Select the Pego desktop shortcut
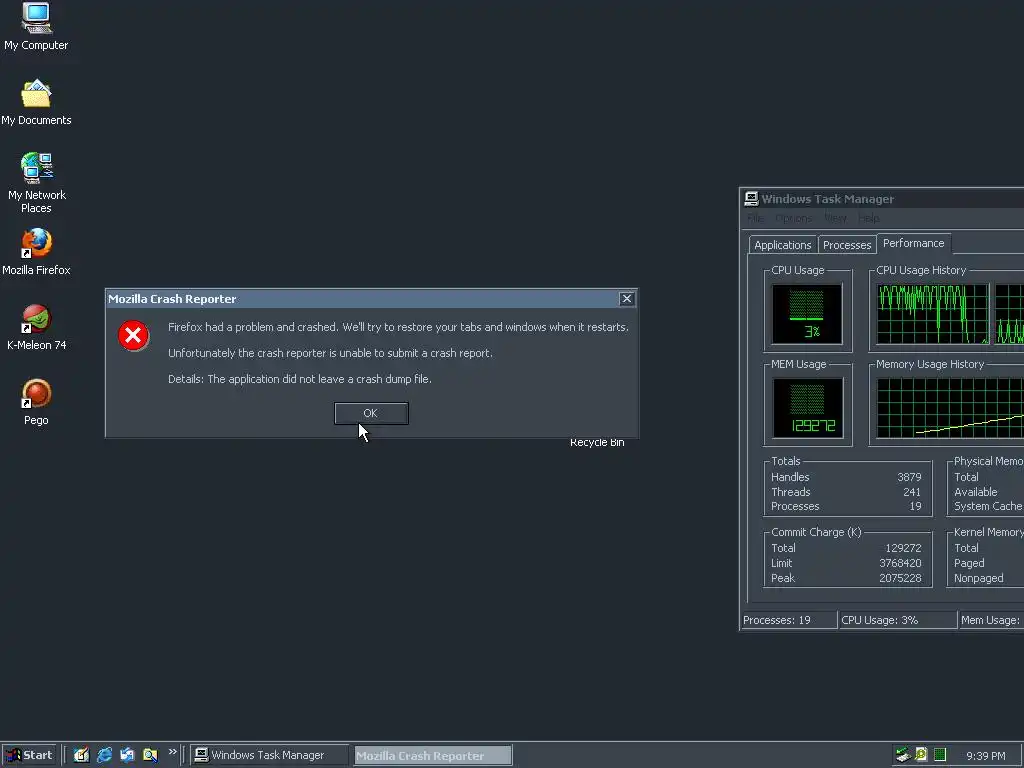The width and height of the screenshot is (1024, 768). pyautogui.click(x=36, y=402)
